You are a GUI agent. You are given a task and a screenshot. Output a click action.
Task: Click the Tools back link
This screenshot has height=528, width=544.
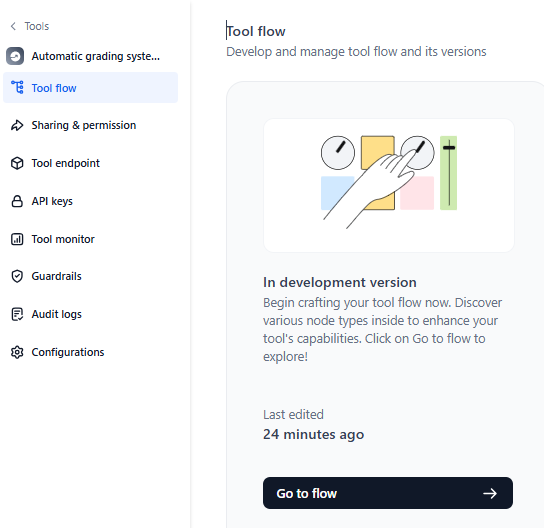click(37, 26)
